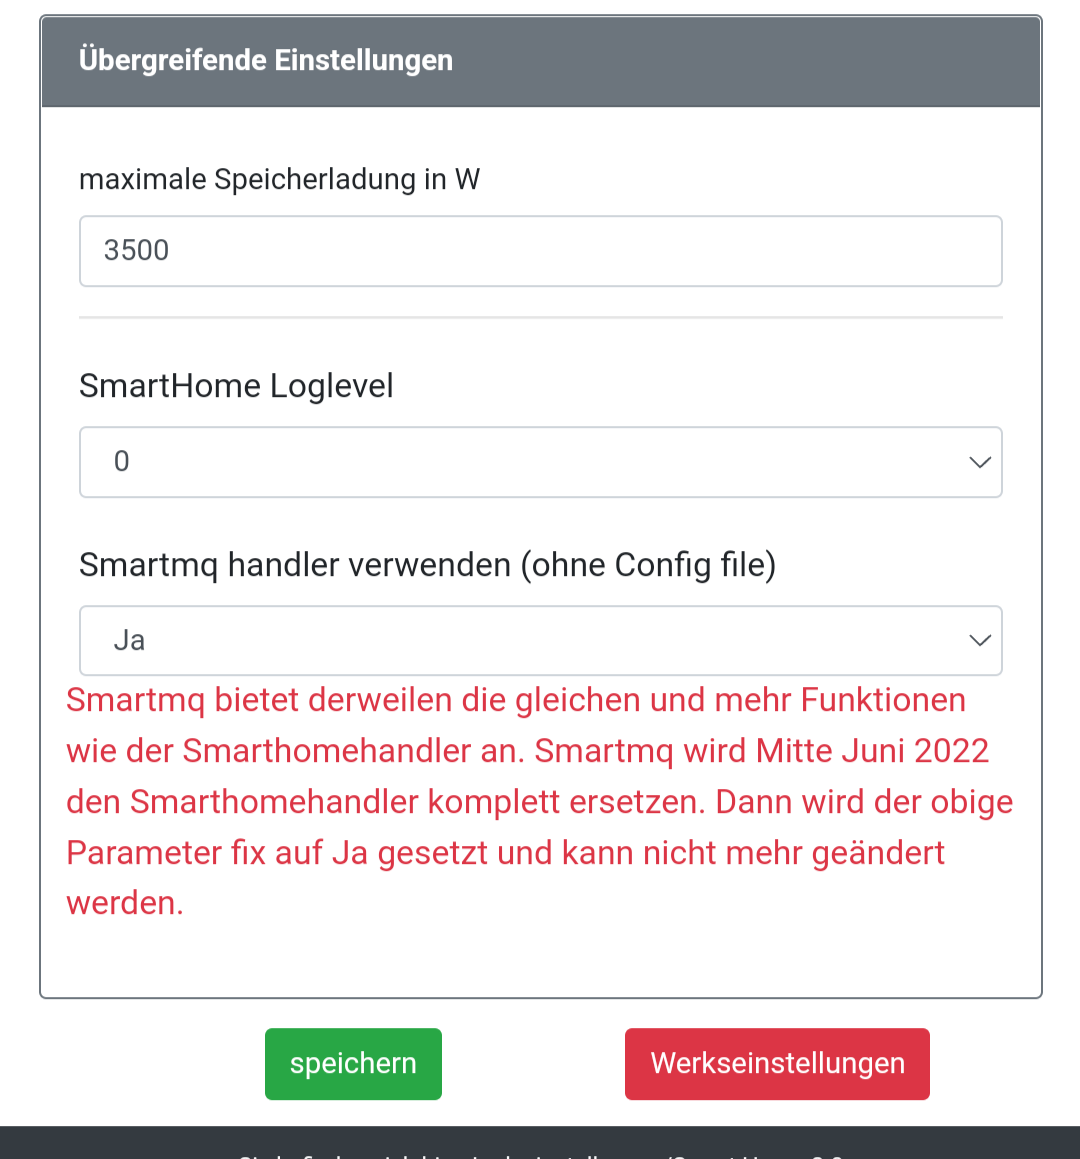Expand the Smartmq handler verwenden dropdown
The image size is (1080, 1159).
click(x=540, y=641)
